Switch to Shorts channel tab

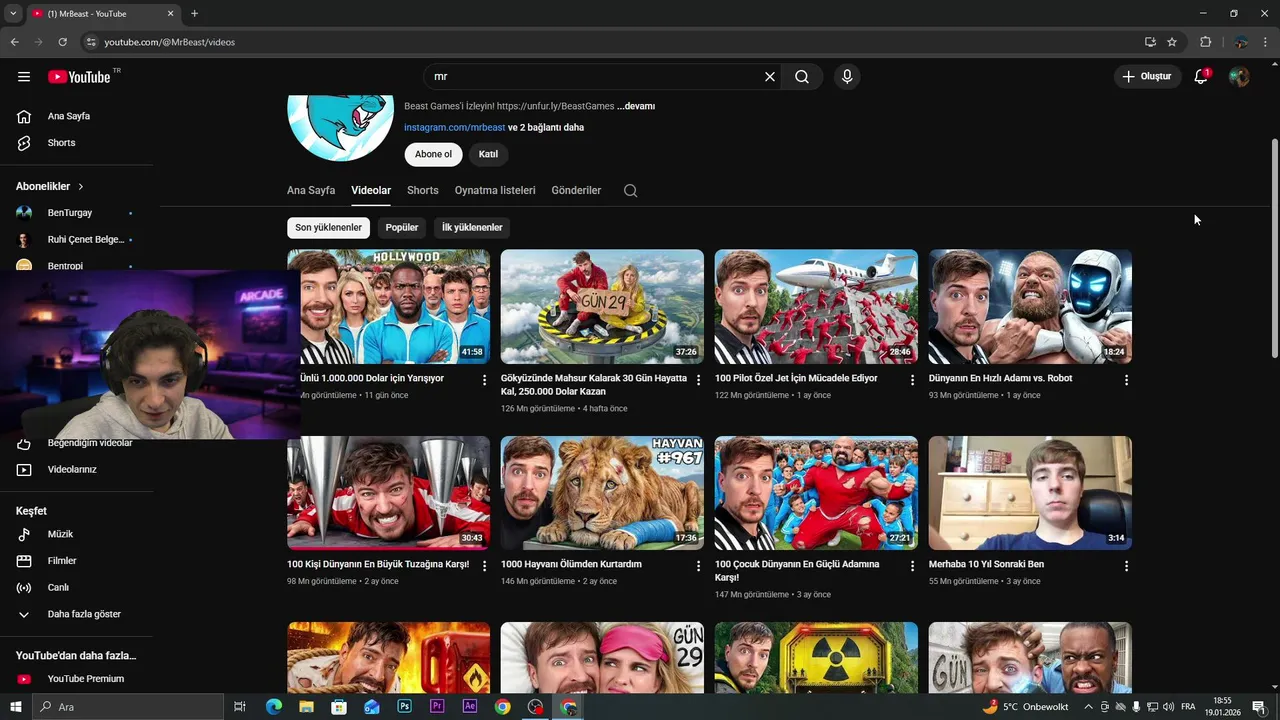423,190
